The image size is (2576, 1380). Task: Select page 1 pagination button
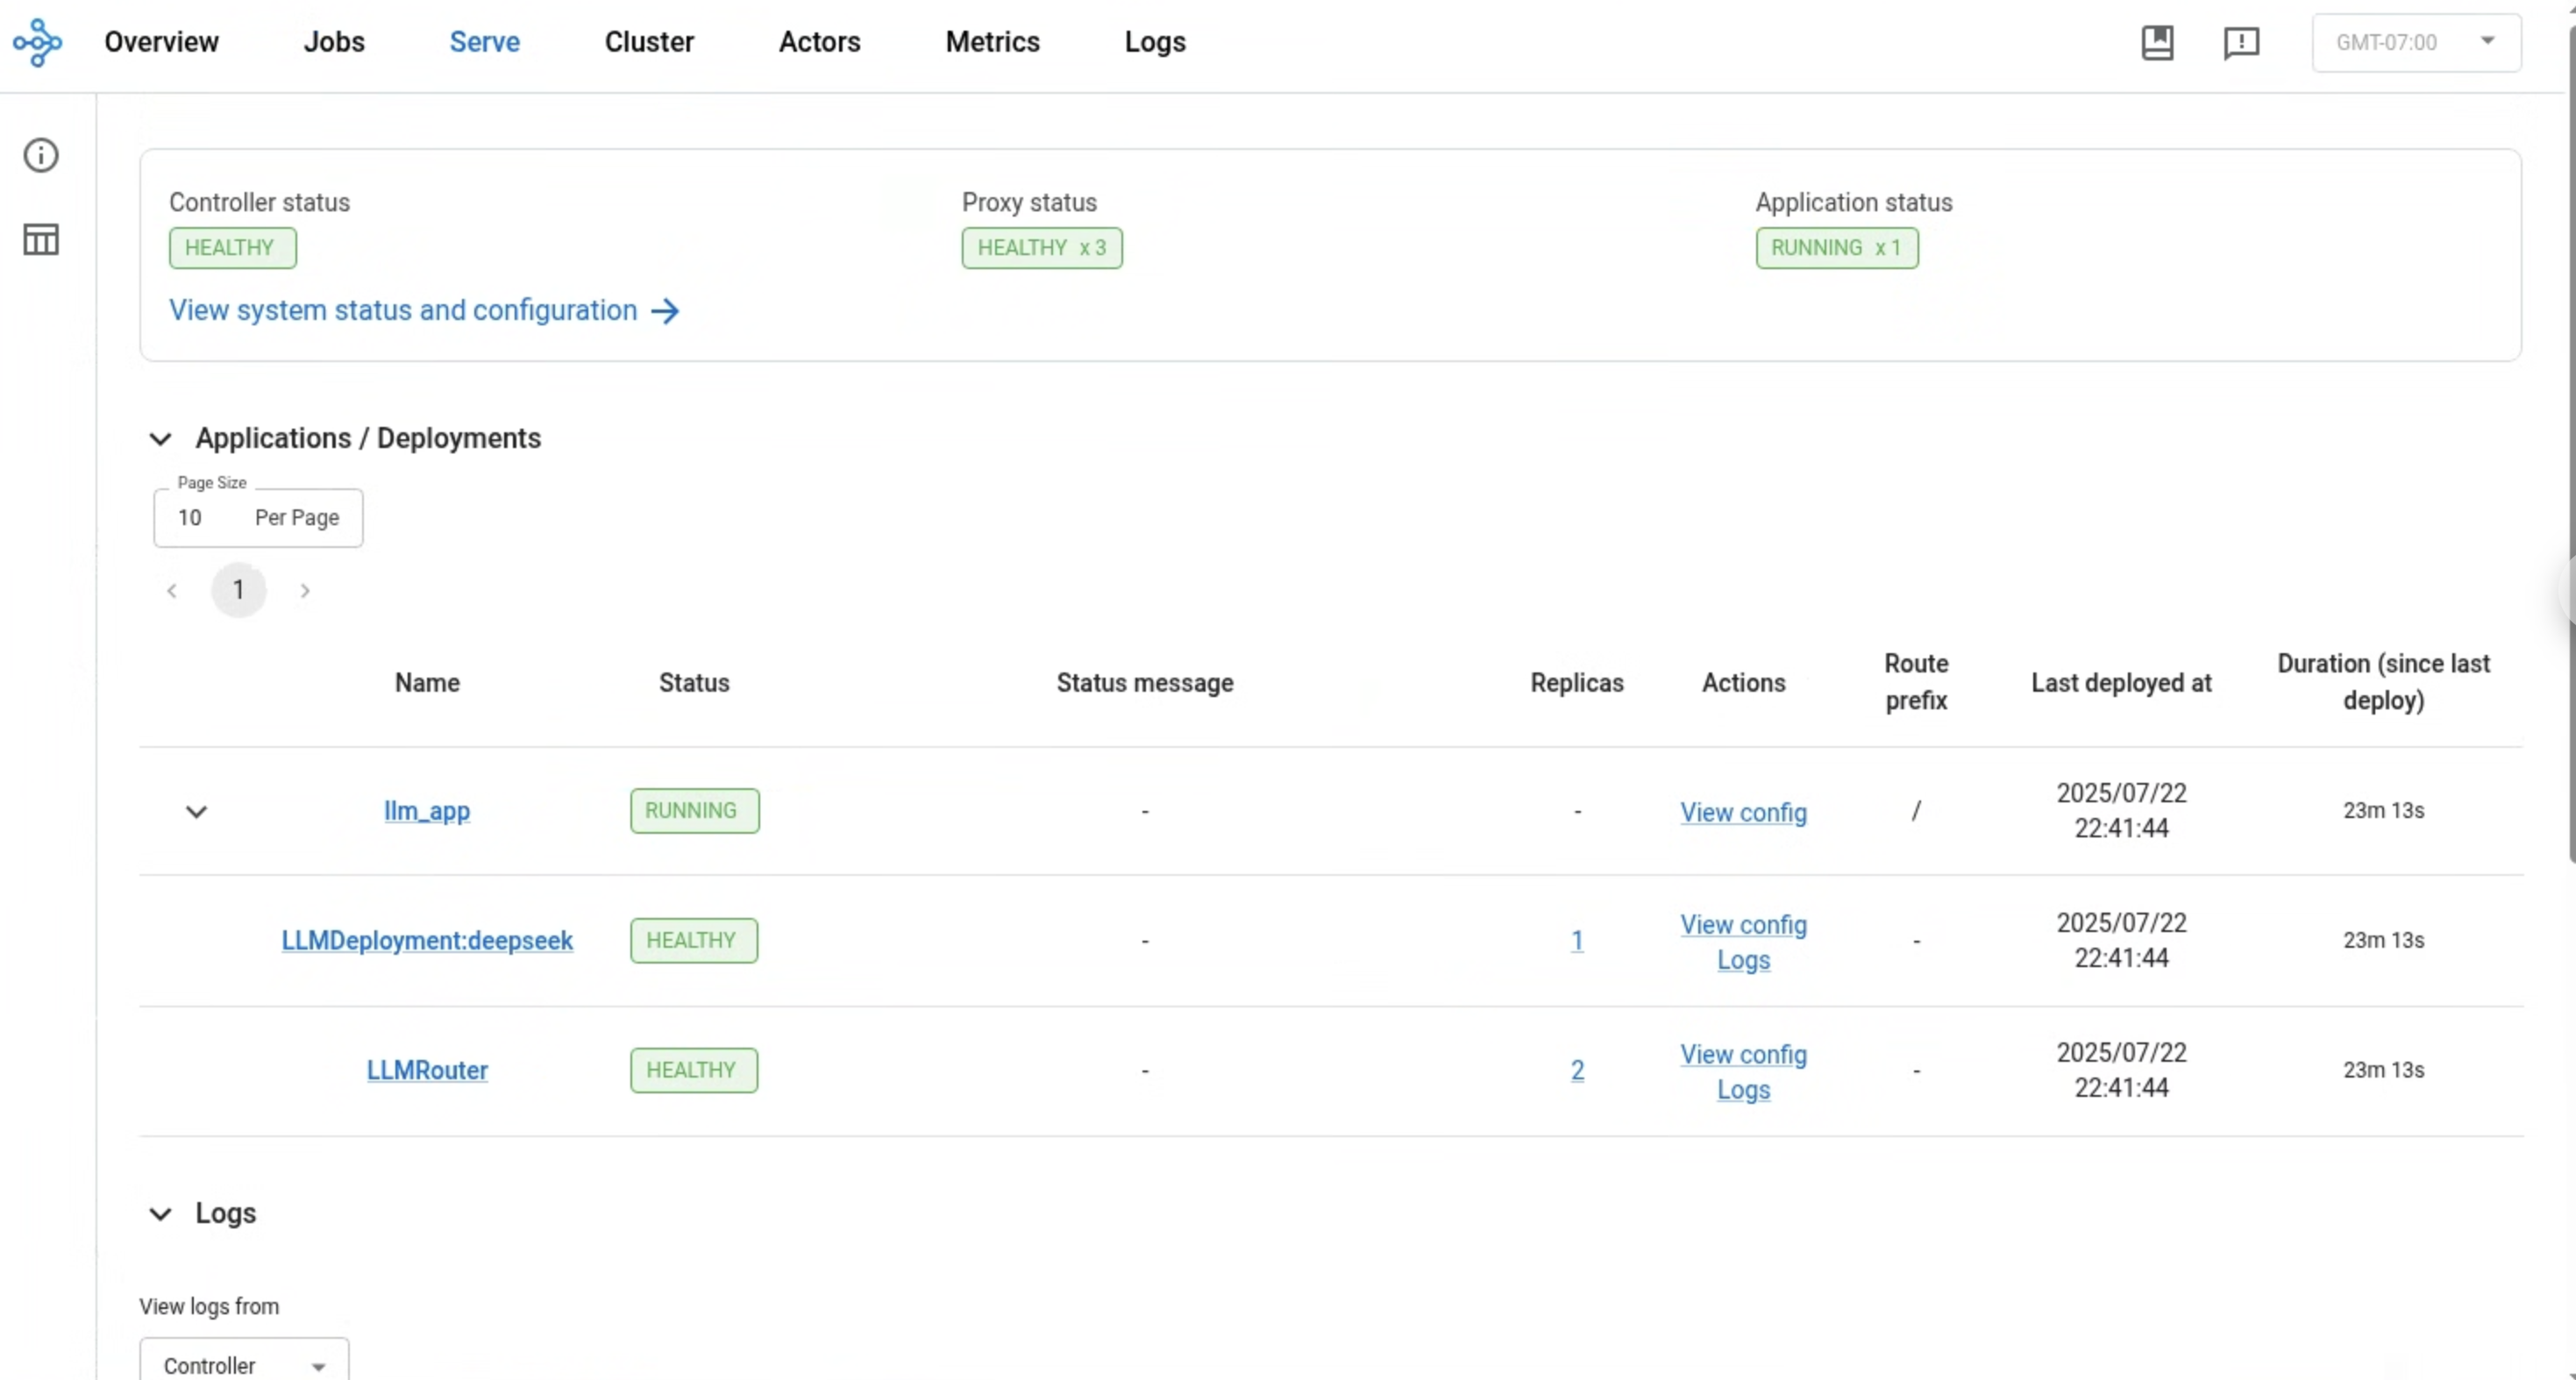click(x=238, y=591)
